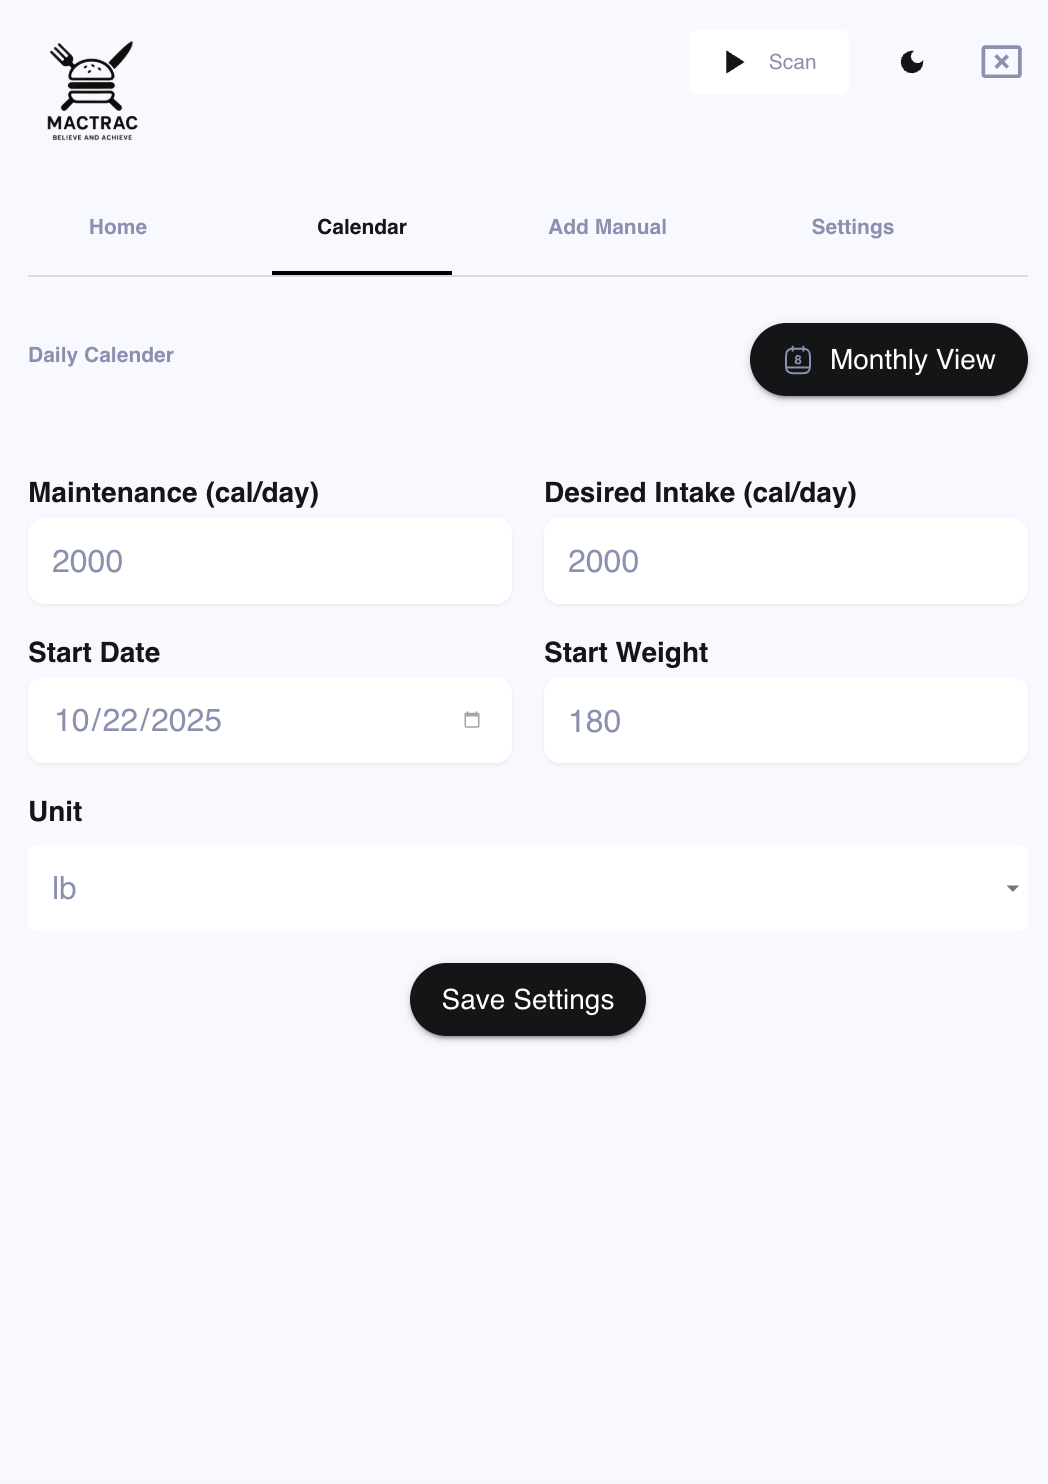Click the play icon on the Scan button
Screen dimensions: 1048x1484
(735, 62)
